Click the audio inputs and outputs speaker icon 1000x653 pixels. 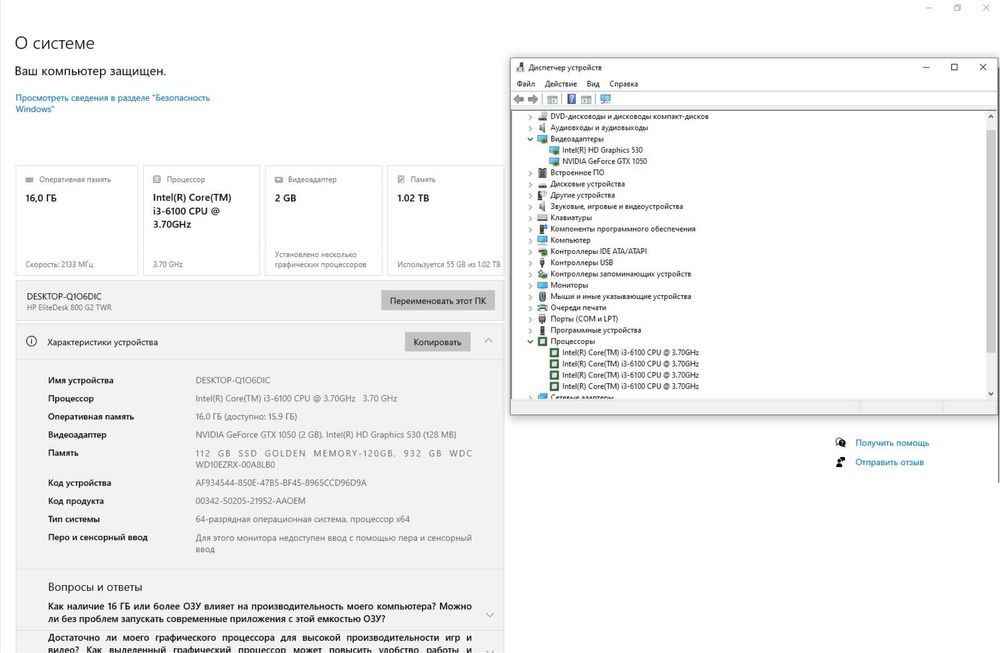[542, 128]
